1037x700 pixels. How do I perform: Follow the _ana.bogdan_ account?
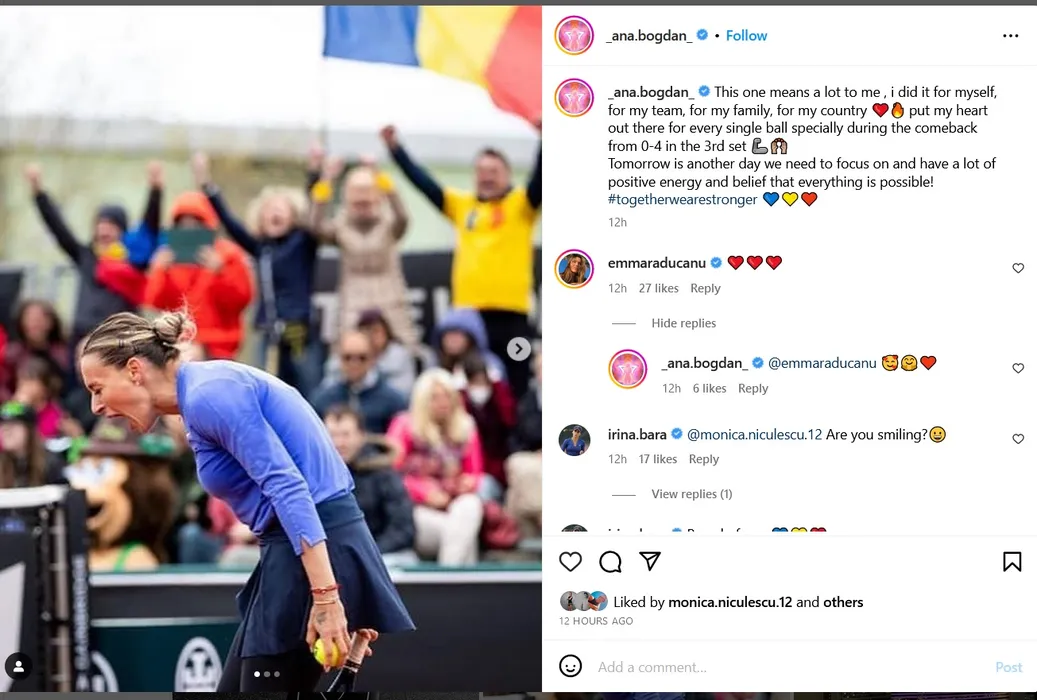click(x=746, y=36)
